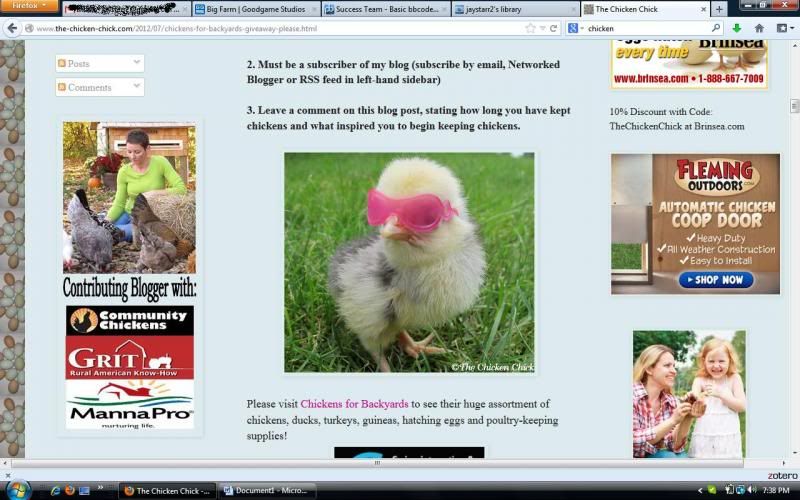The width and height of the screenshot is (800, 500).
Task: Open a new tab with plus button
Action: (719, 9)
